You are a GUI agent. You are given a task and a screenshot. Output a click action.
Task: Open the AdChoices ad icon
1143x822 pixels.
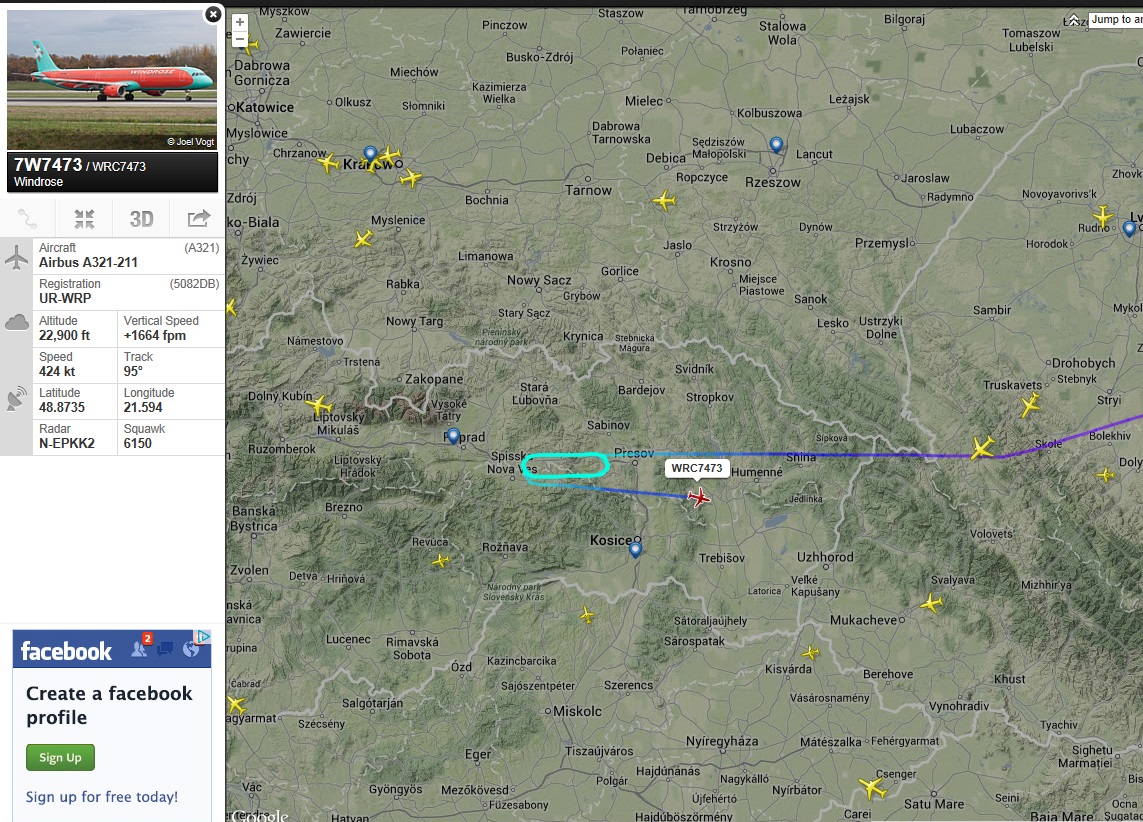click(x=203, y=636)
